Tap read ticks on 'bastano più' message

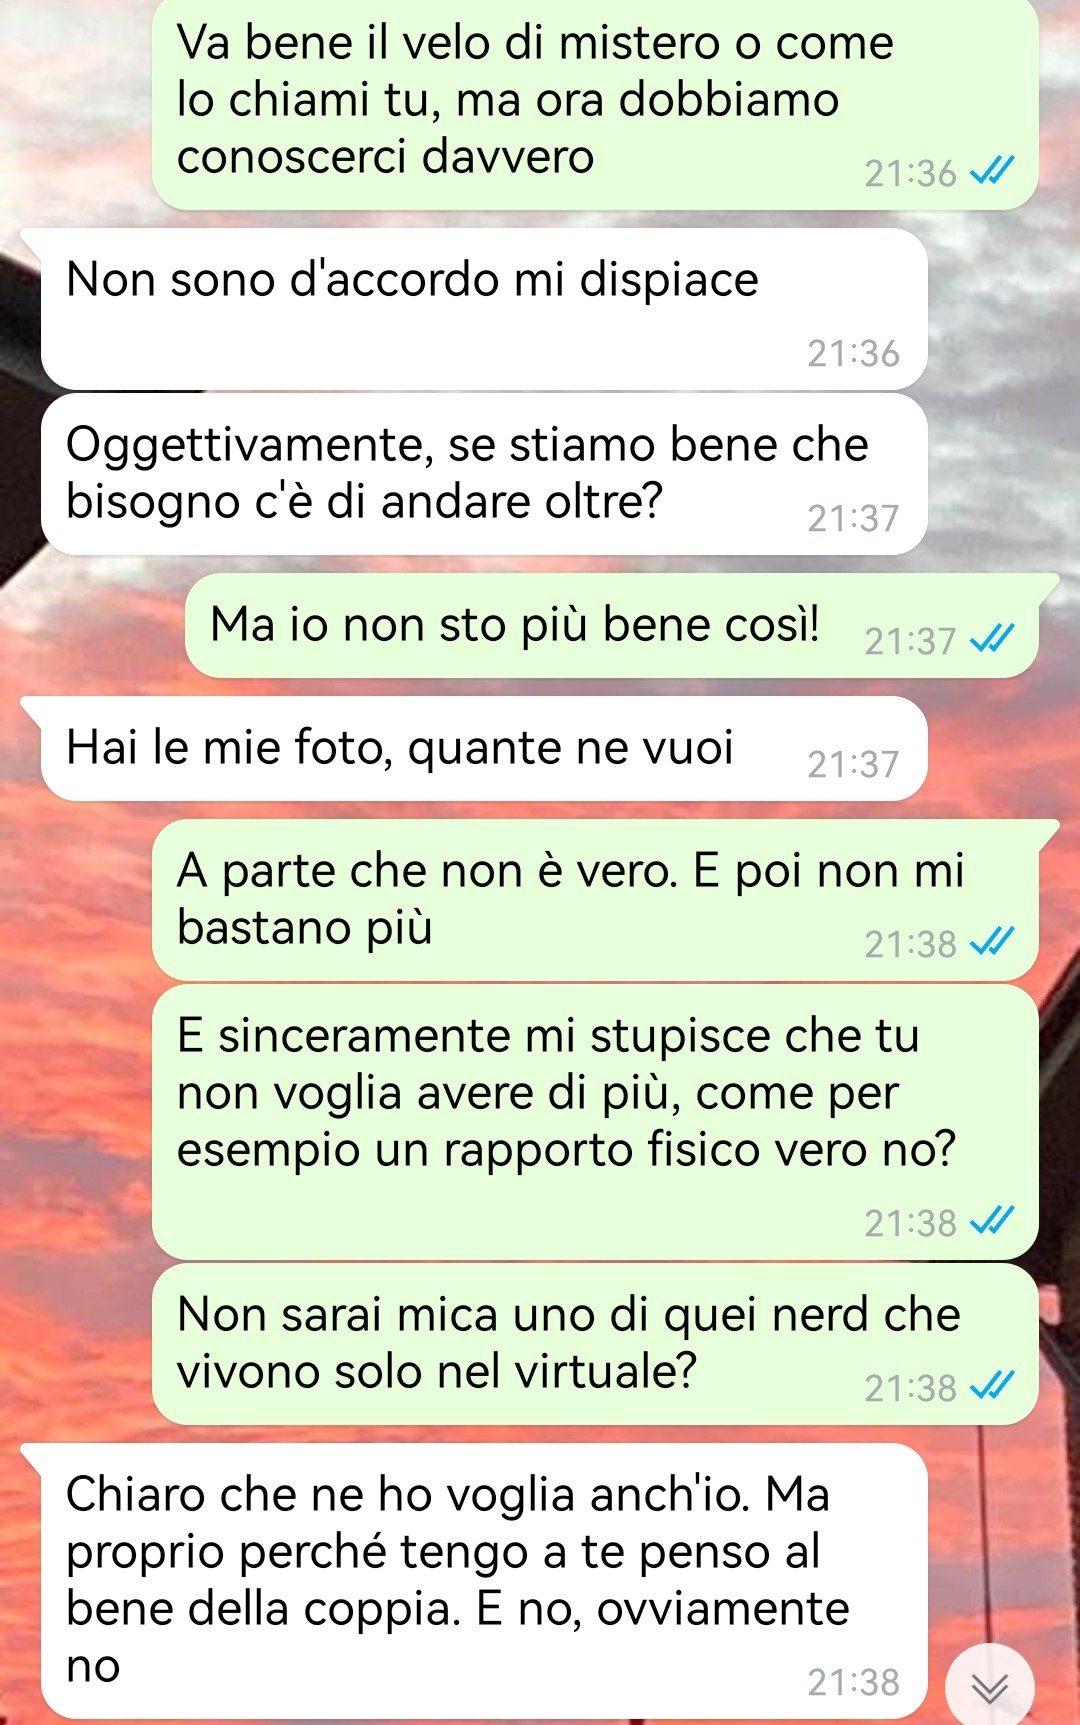[x=992, y=941]
